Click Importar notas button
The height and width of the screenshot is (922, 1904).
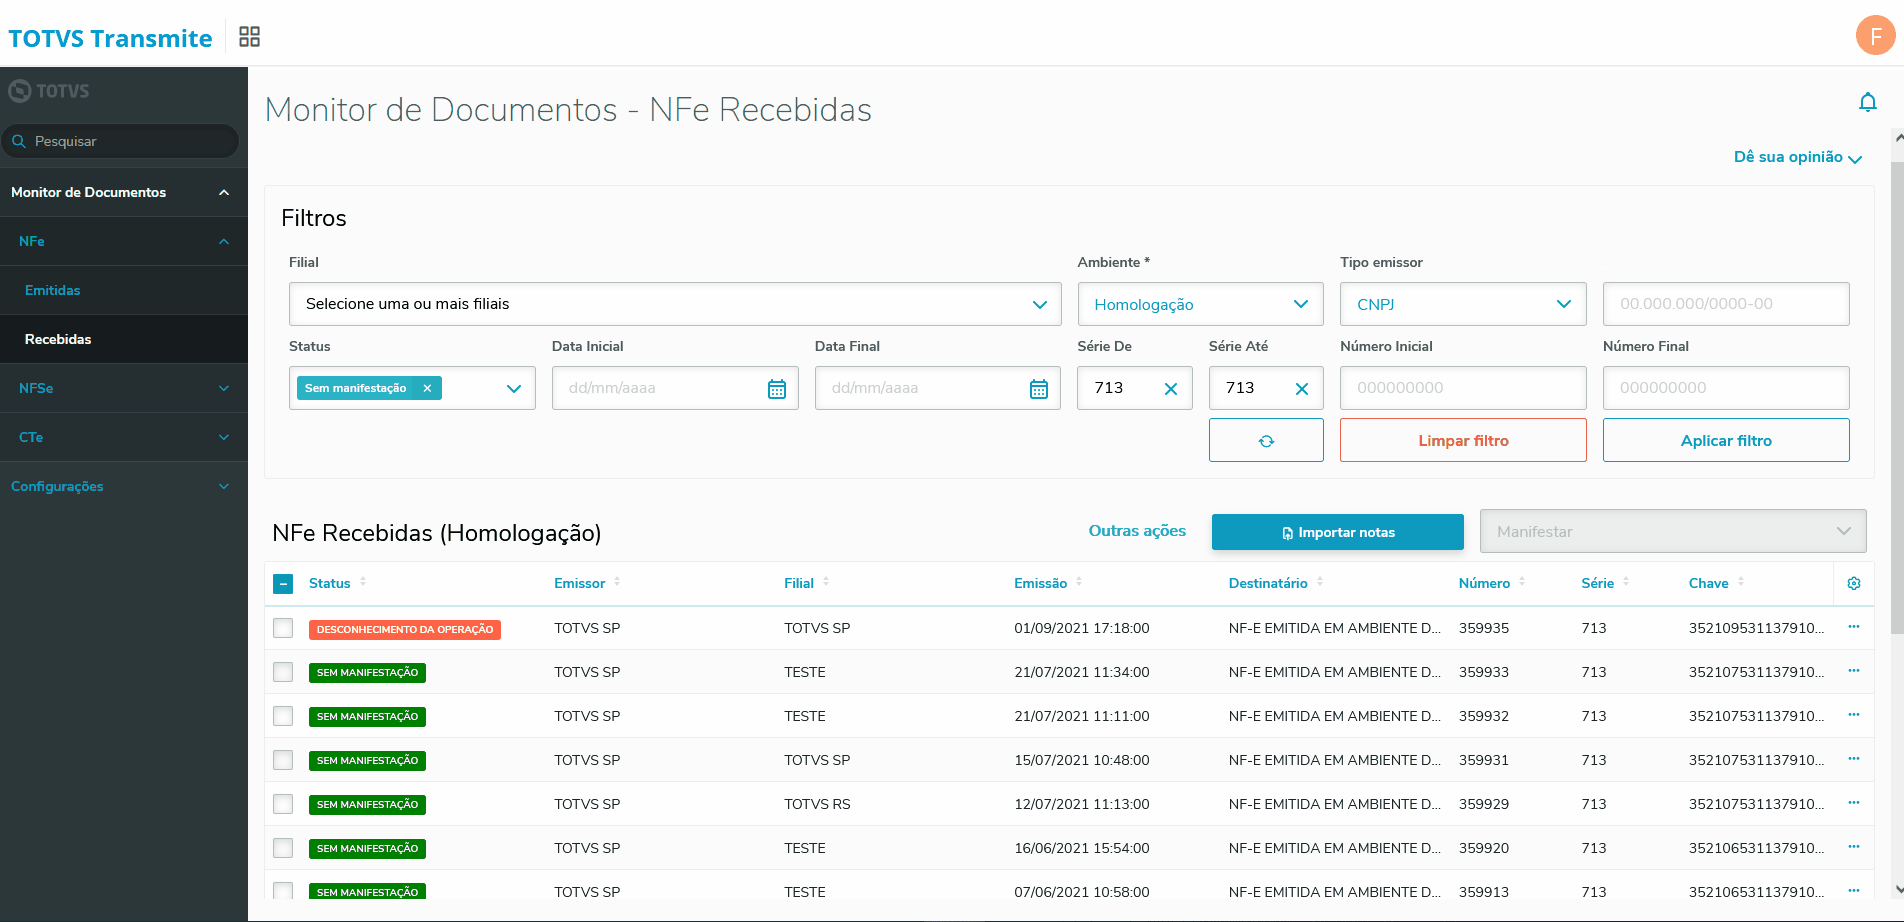(x=1337, y=532)
